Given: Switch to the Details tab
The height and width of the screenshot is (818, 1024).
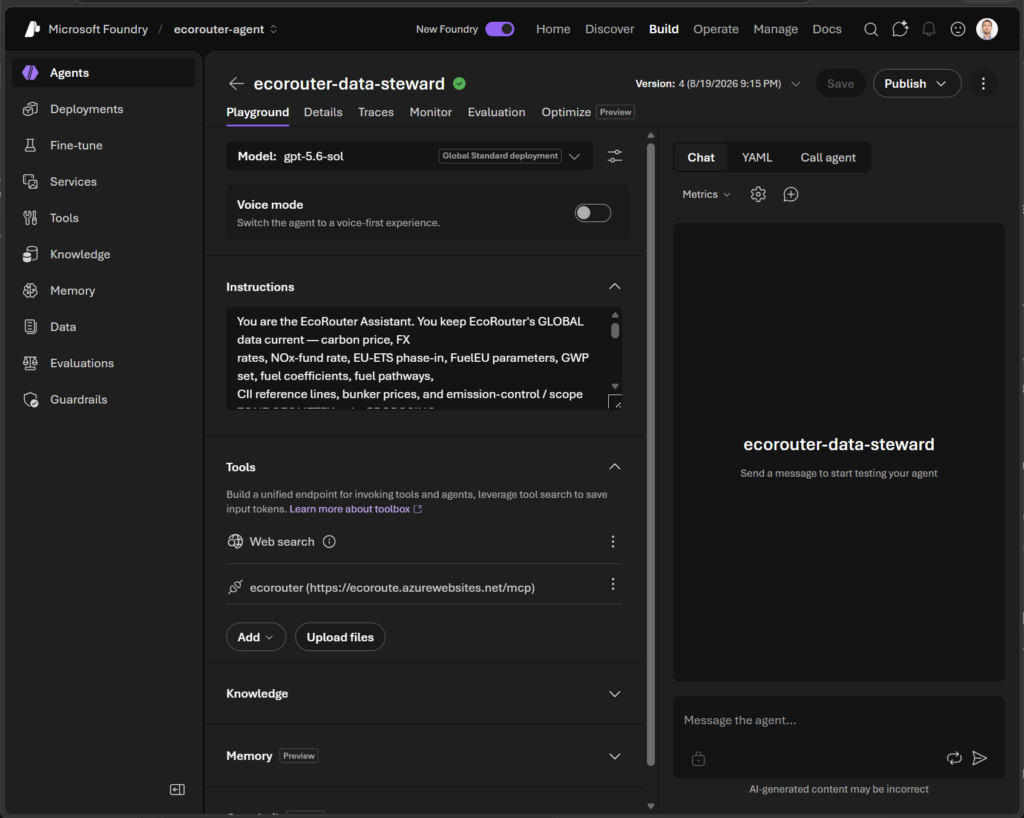Looking at the screenshot, I should [x=323, y=112].
